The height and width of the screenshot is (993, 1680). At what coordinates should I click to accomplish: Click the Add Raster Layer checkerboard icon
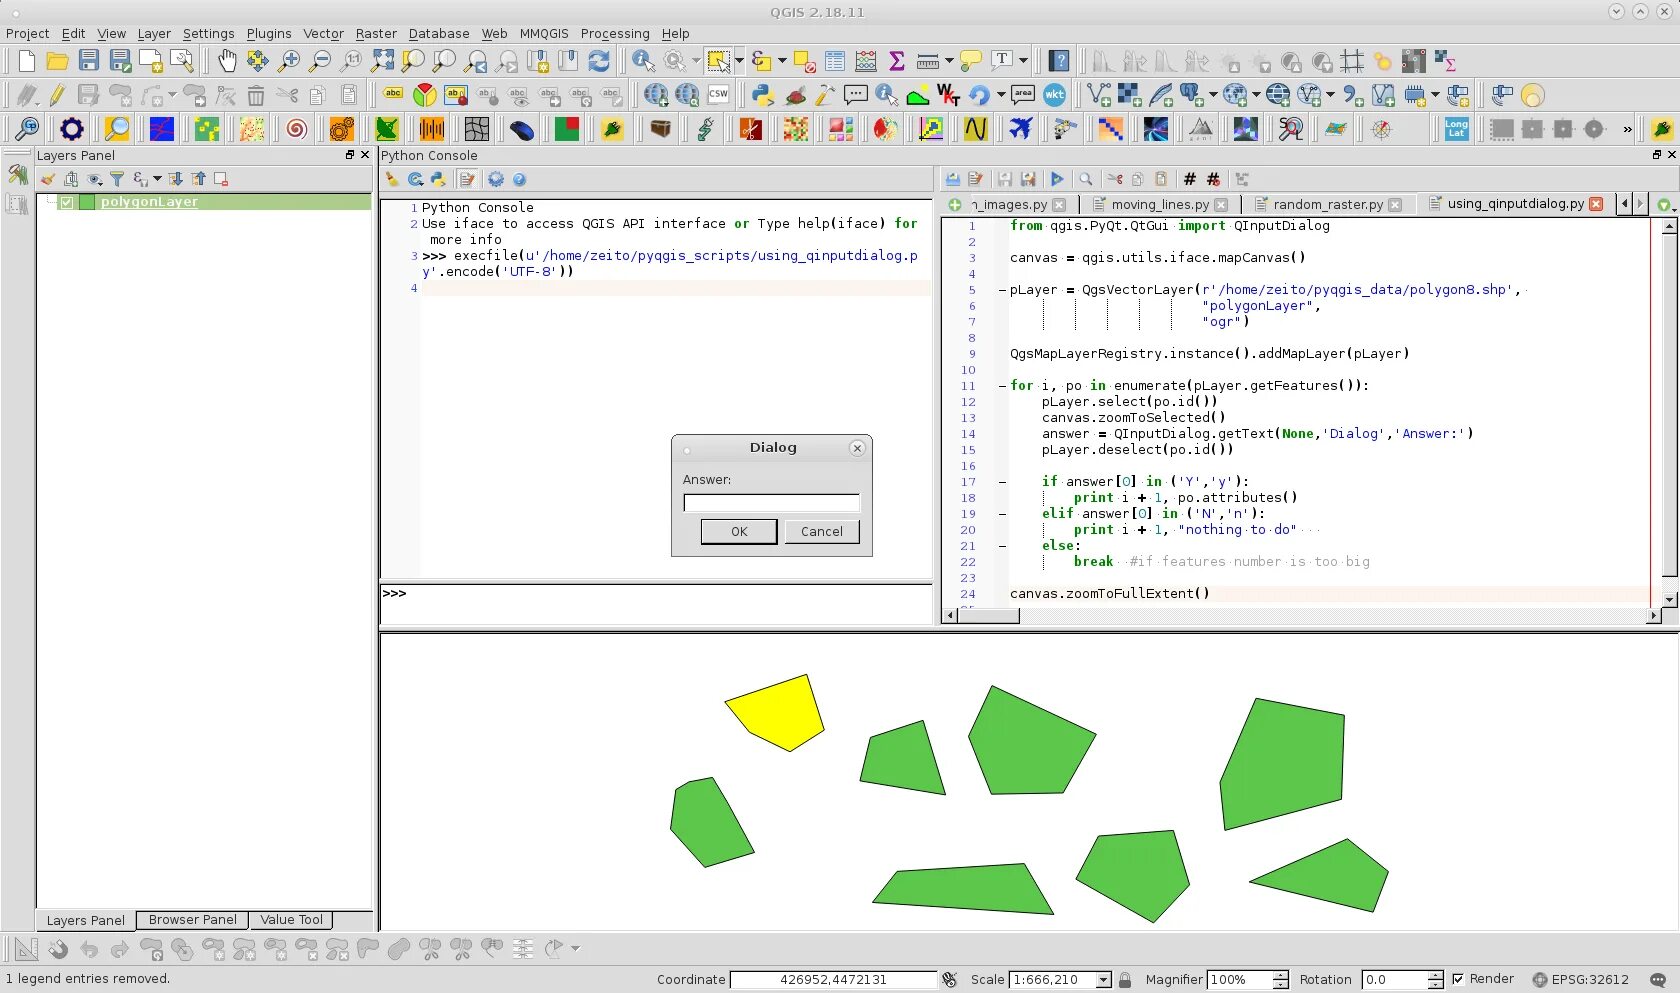(x=1129, y=95)
